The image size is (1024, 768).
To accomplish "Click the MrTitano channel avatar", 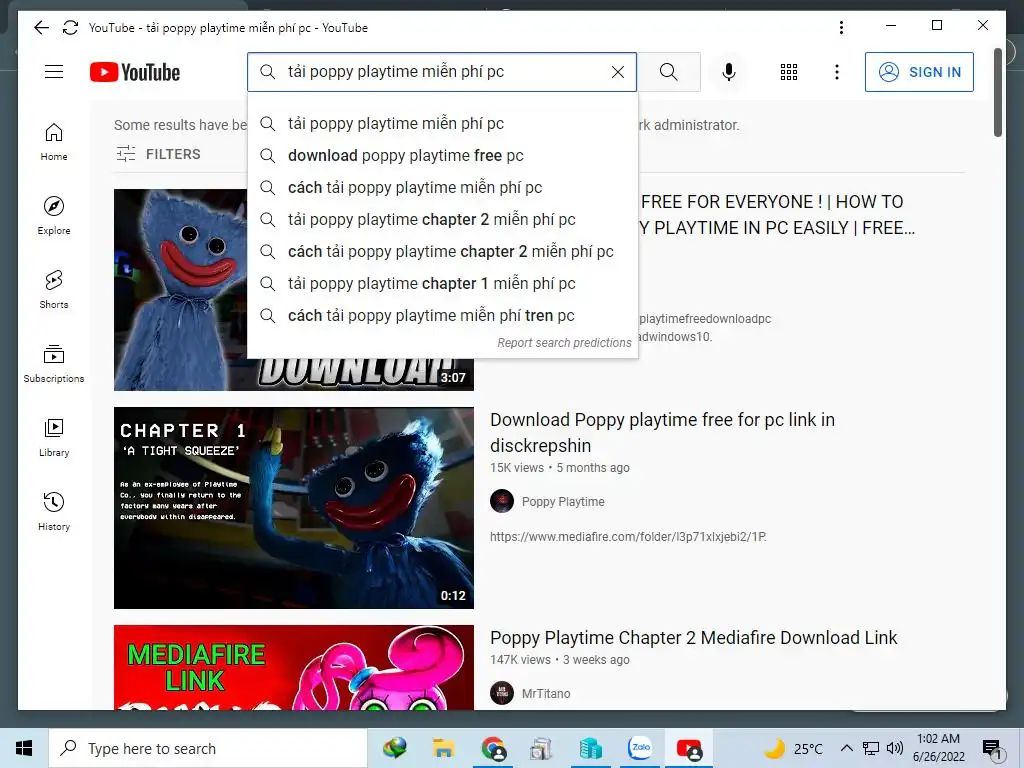I will pyautogui.click(x=502, y=694).
